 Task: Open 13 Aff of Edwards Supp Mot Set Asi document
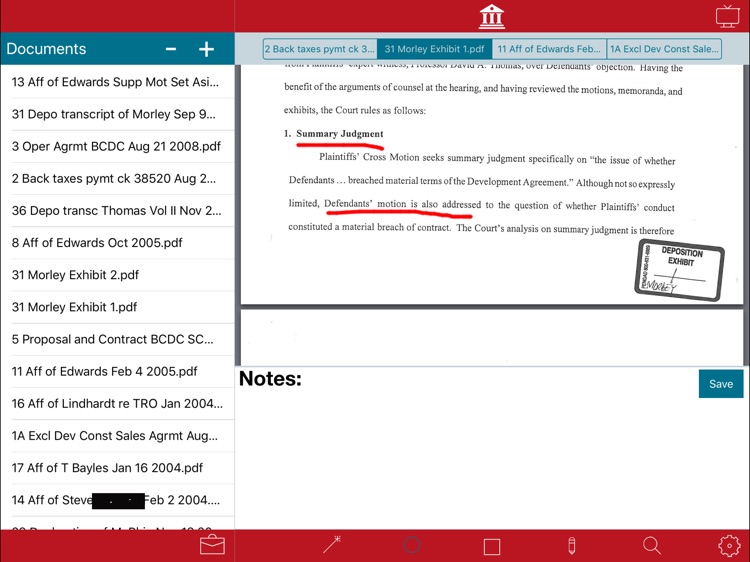point(117,82)
